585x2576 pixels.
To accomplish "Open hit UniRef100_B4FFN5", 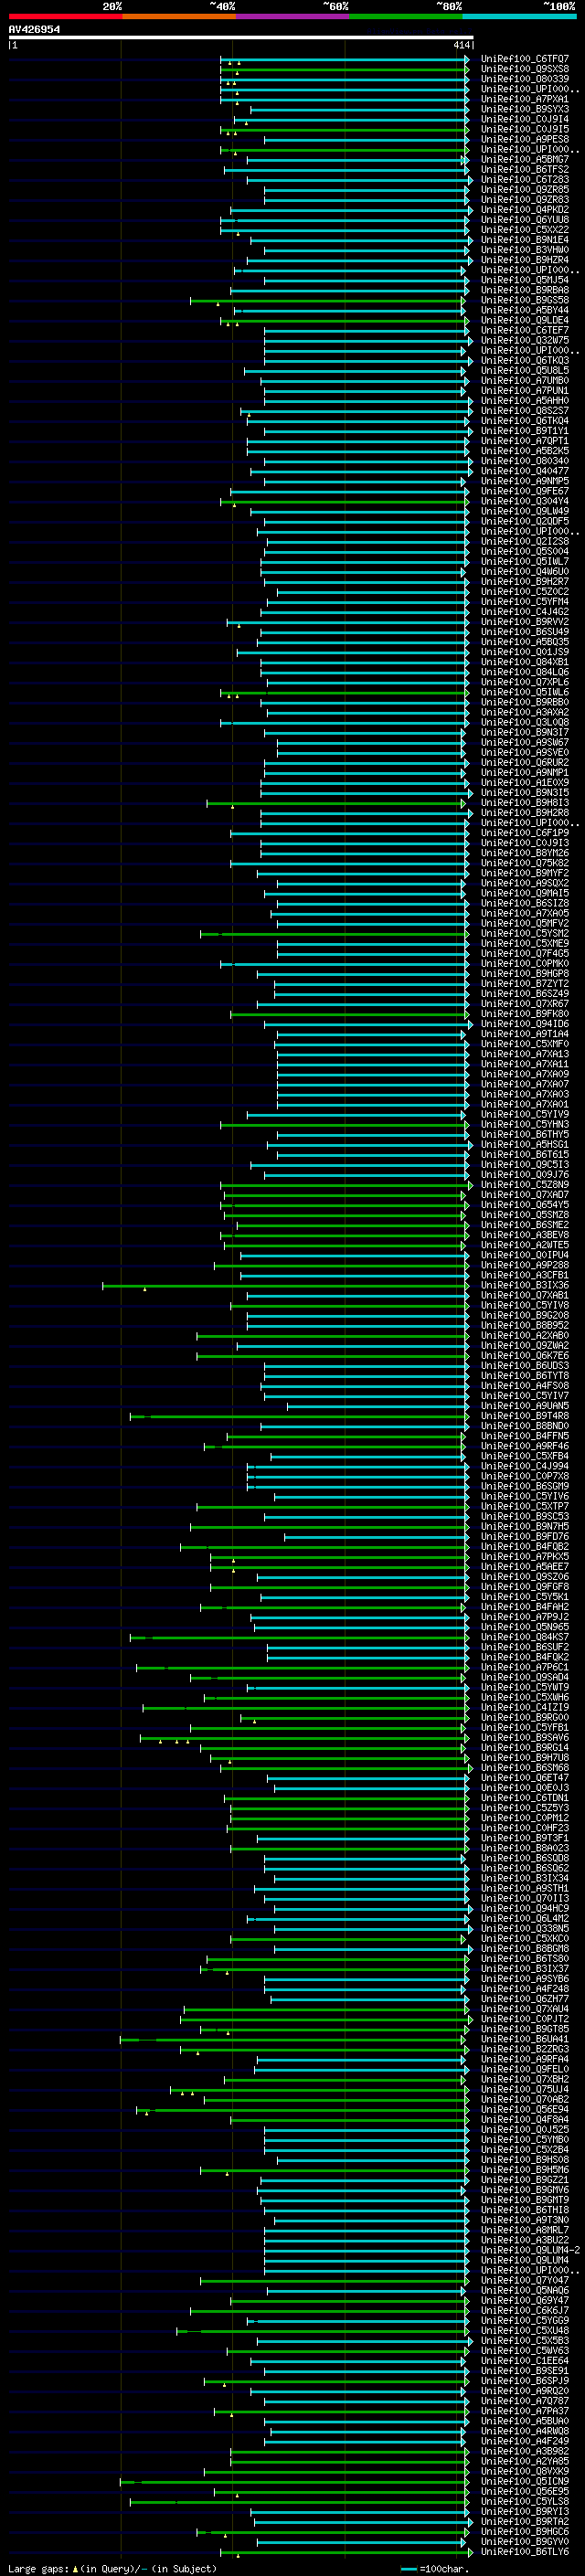I will click(524, 1436).
